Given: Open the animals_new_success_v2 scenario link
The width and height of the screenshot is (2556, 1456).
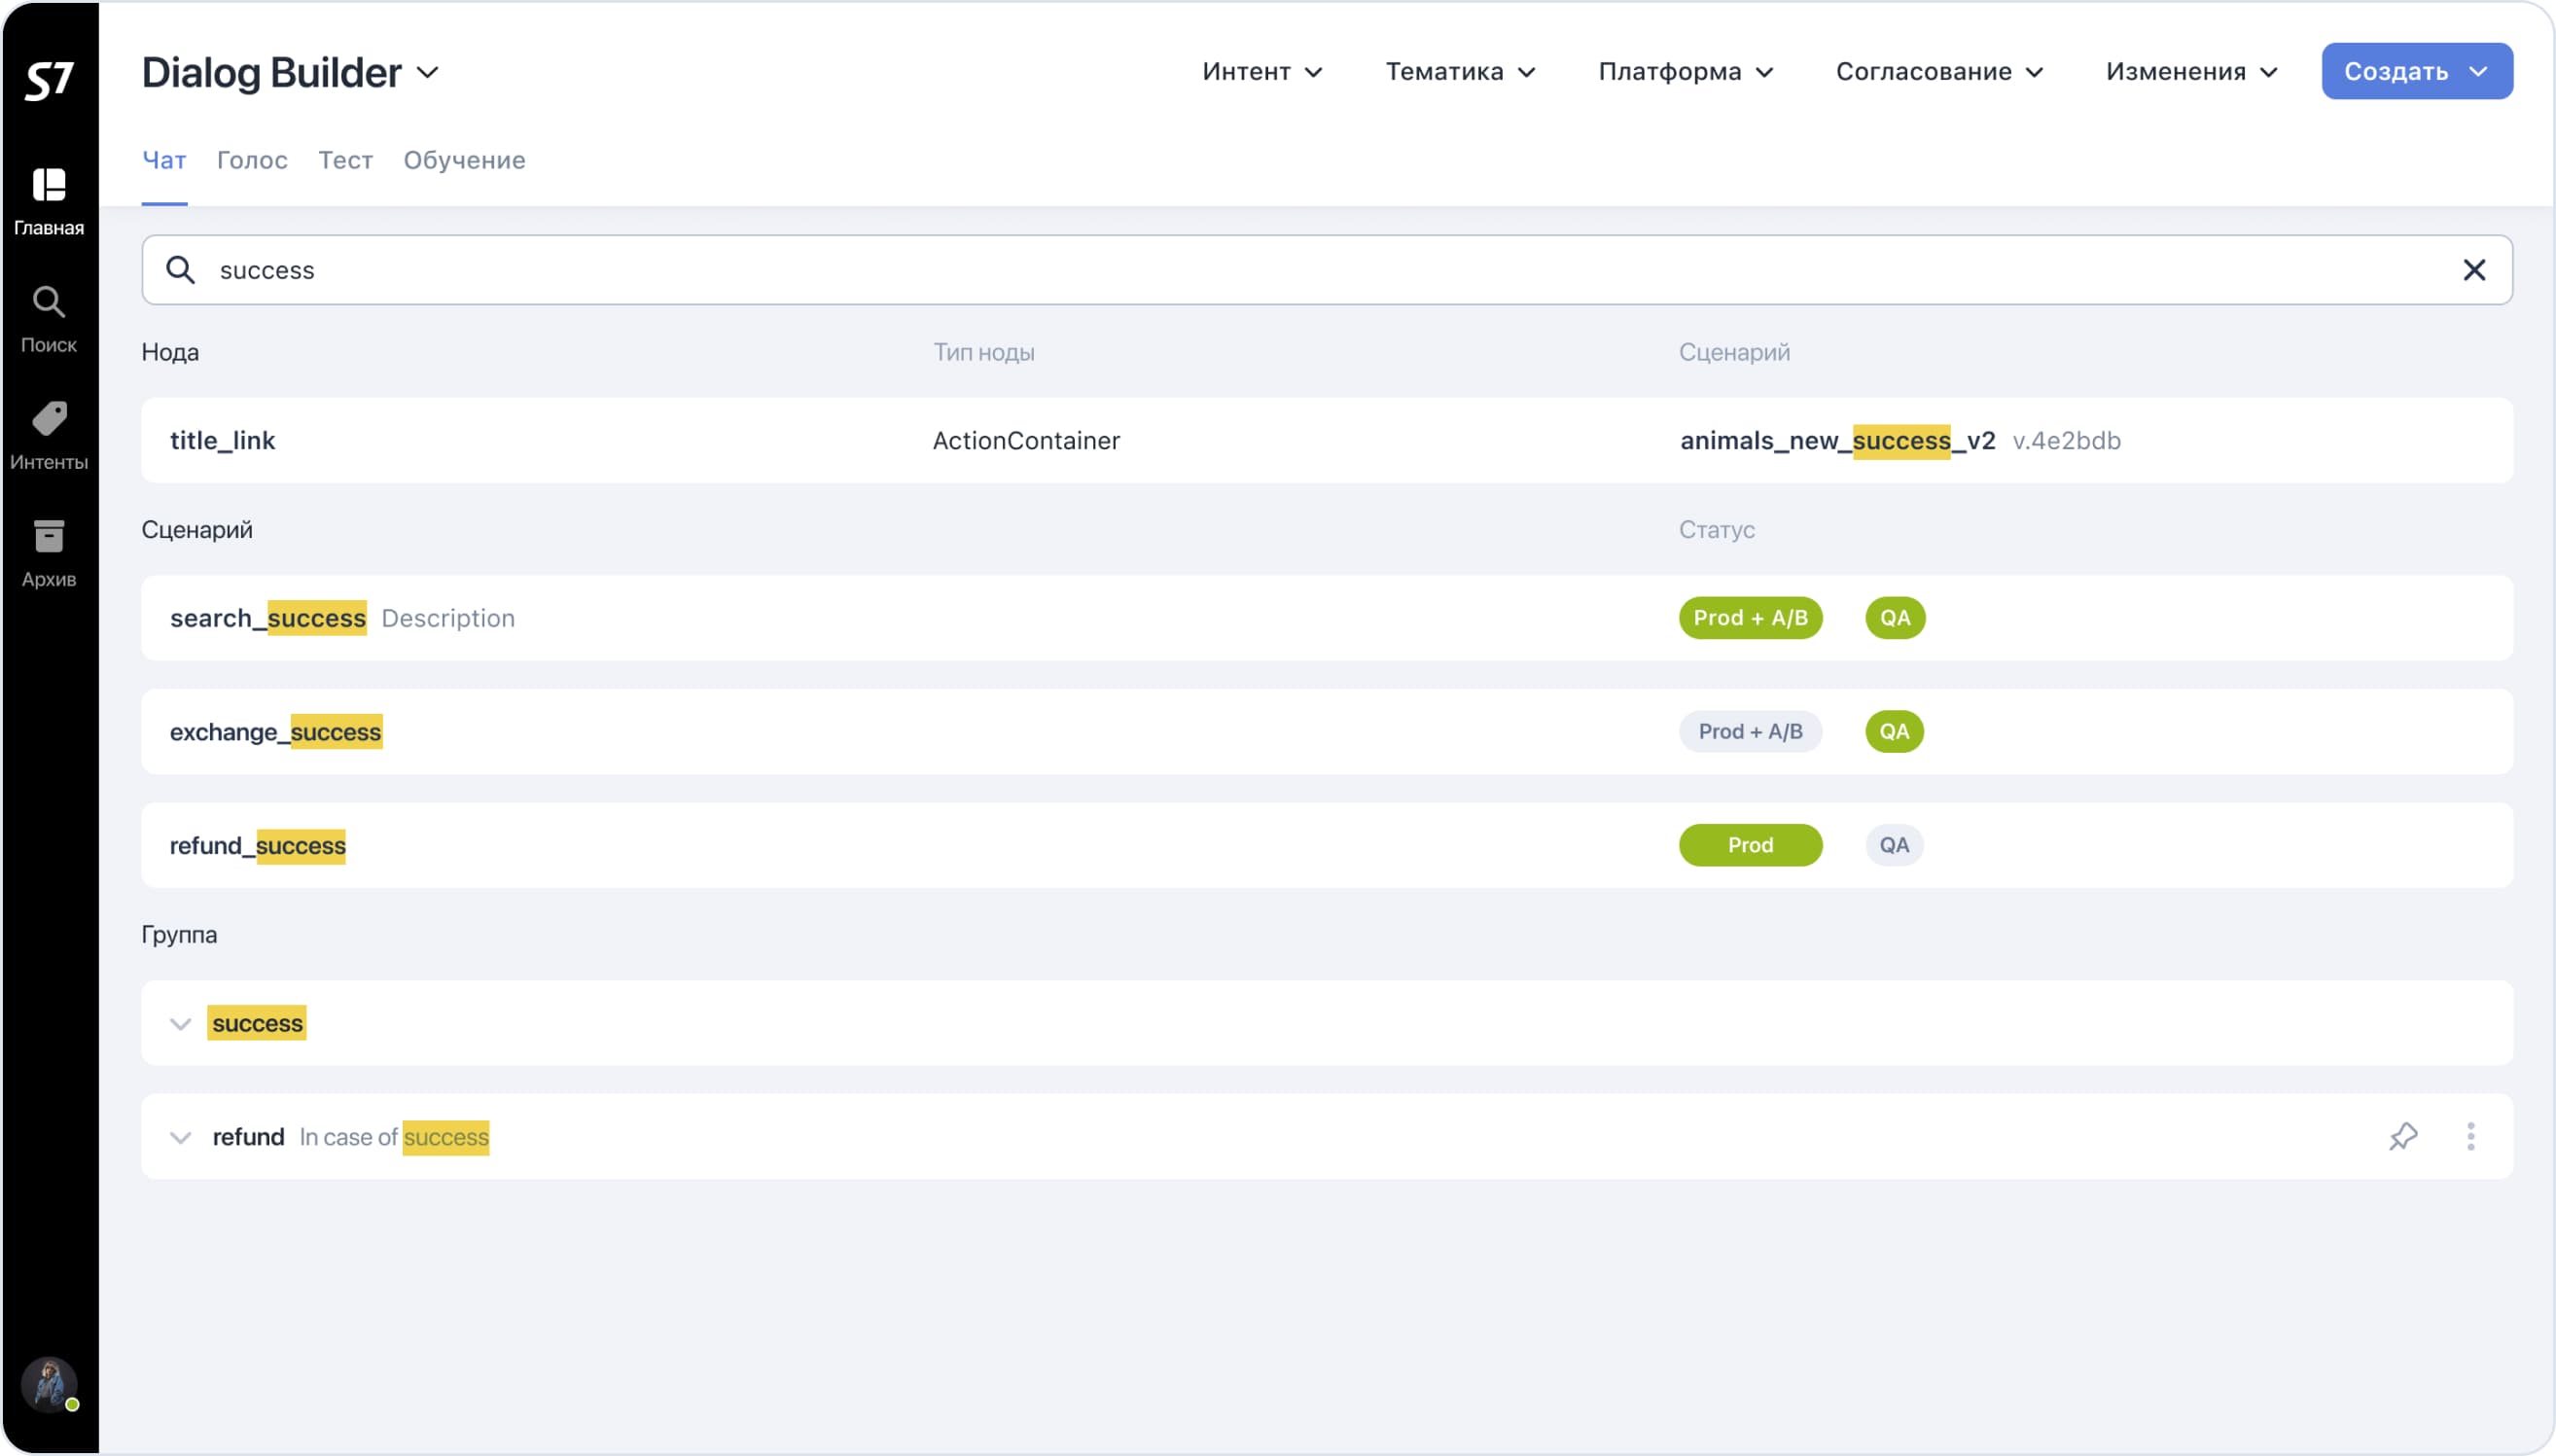Looking at the screenshot, I should pos(1837,440).
